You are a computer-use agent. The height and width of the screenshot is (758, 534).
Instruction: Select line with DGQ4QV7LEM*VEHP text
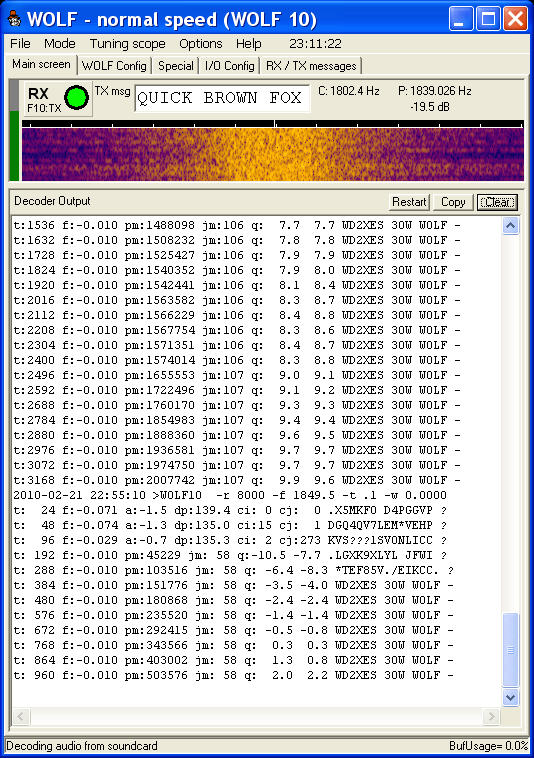(x=230, y=525)
